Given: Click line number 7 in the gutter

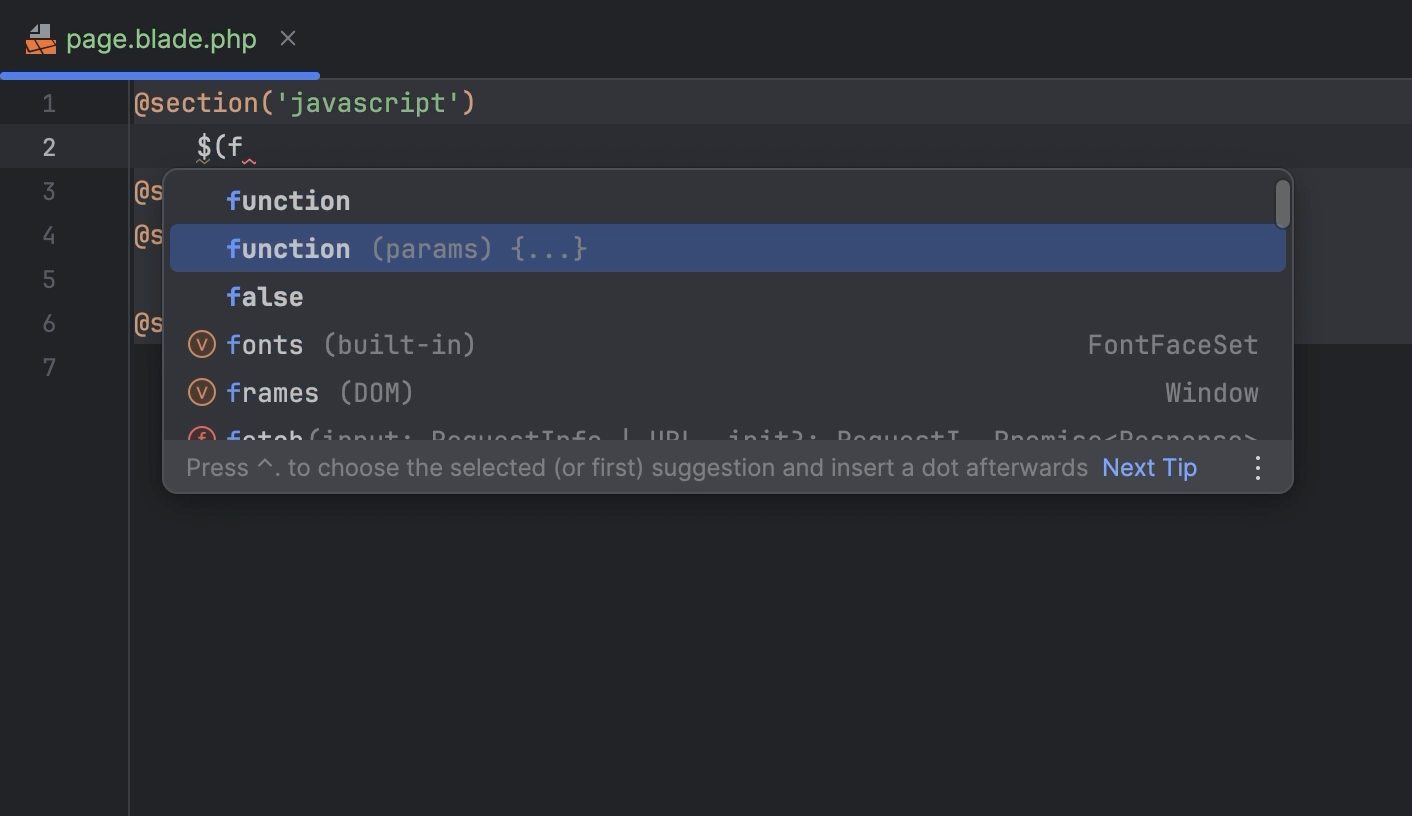Looking at the screenshot, I should click(49, 368).
